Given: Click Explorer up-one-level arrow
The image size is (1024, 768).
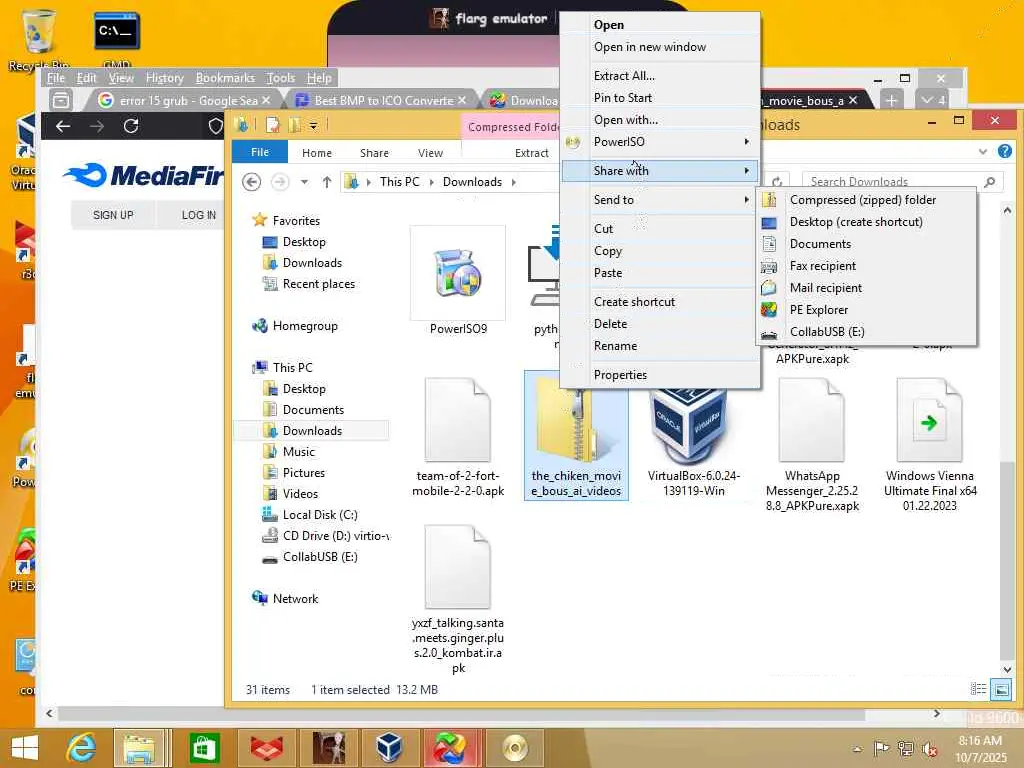Looking at the screenshot, I should (327, 182).
